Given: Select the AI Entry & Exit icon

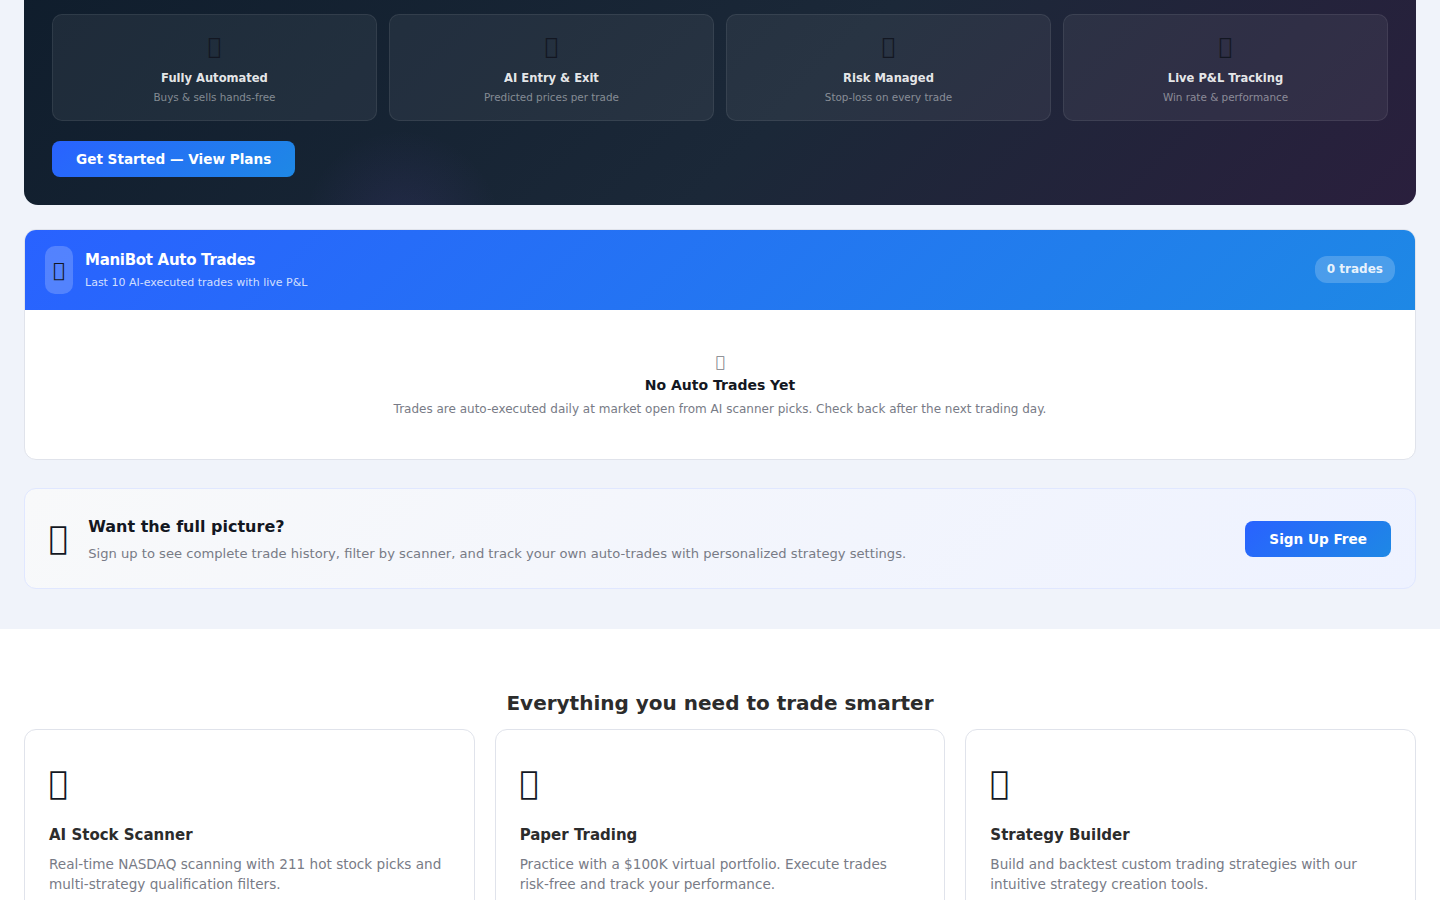Looking at the screenshot, I should point(551,46).
